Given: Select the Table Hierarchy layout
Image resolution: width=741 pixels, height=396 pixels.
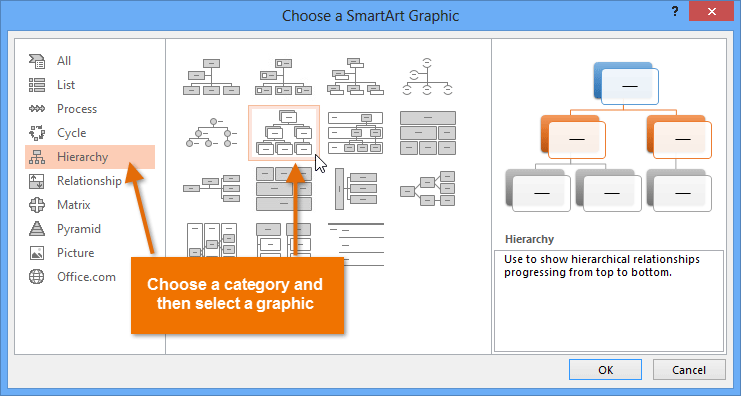Looking at the screenshot, I should pyautogui.click(x=428, y=133).
